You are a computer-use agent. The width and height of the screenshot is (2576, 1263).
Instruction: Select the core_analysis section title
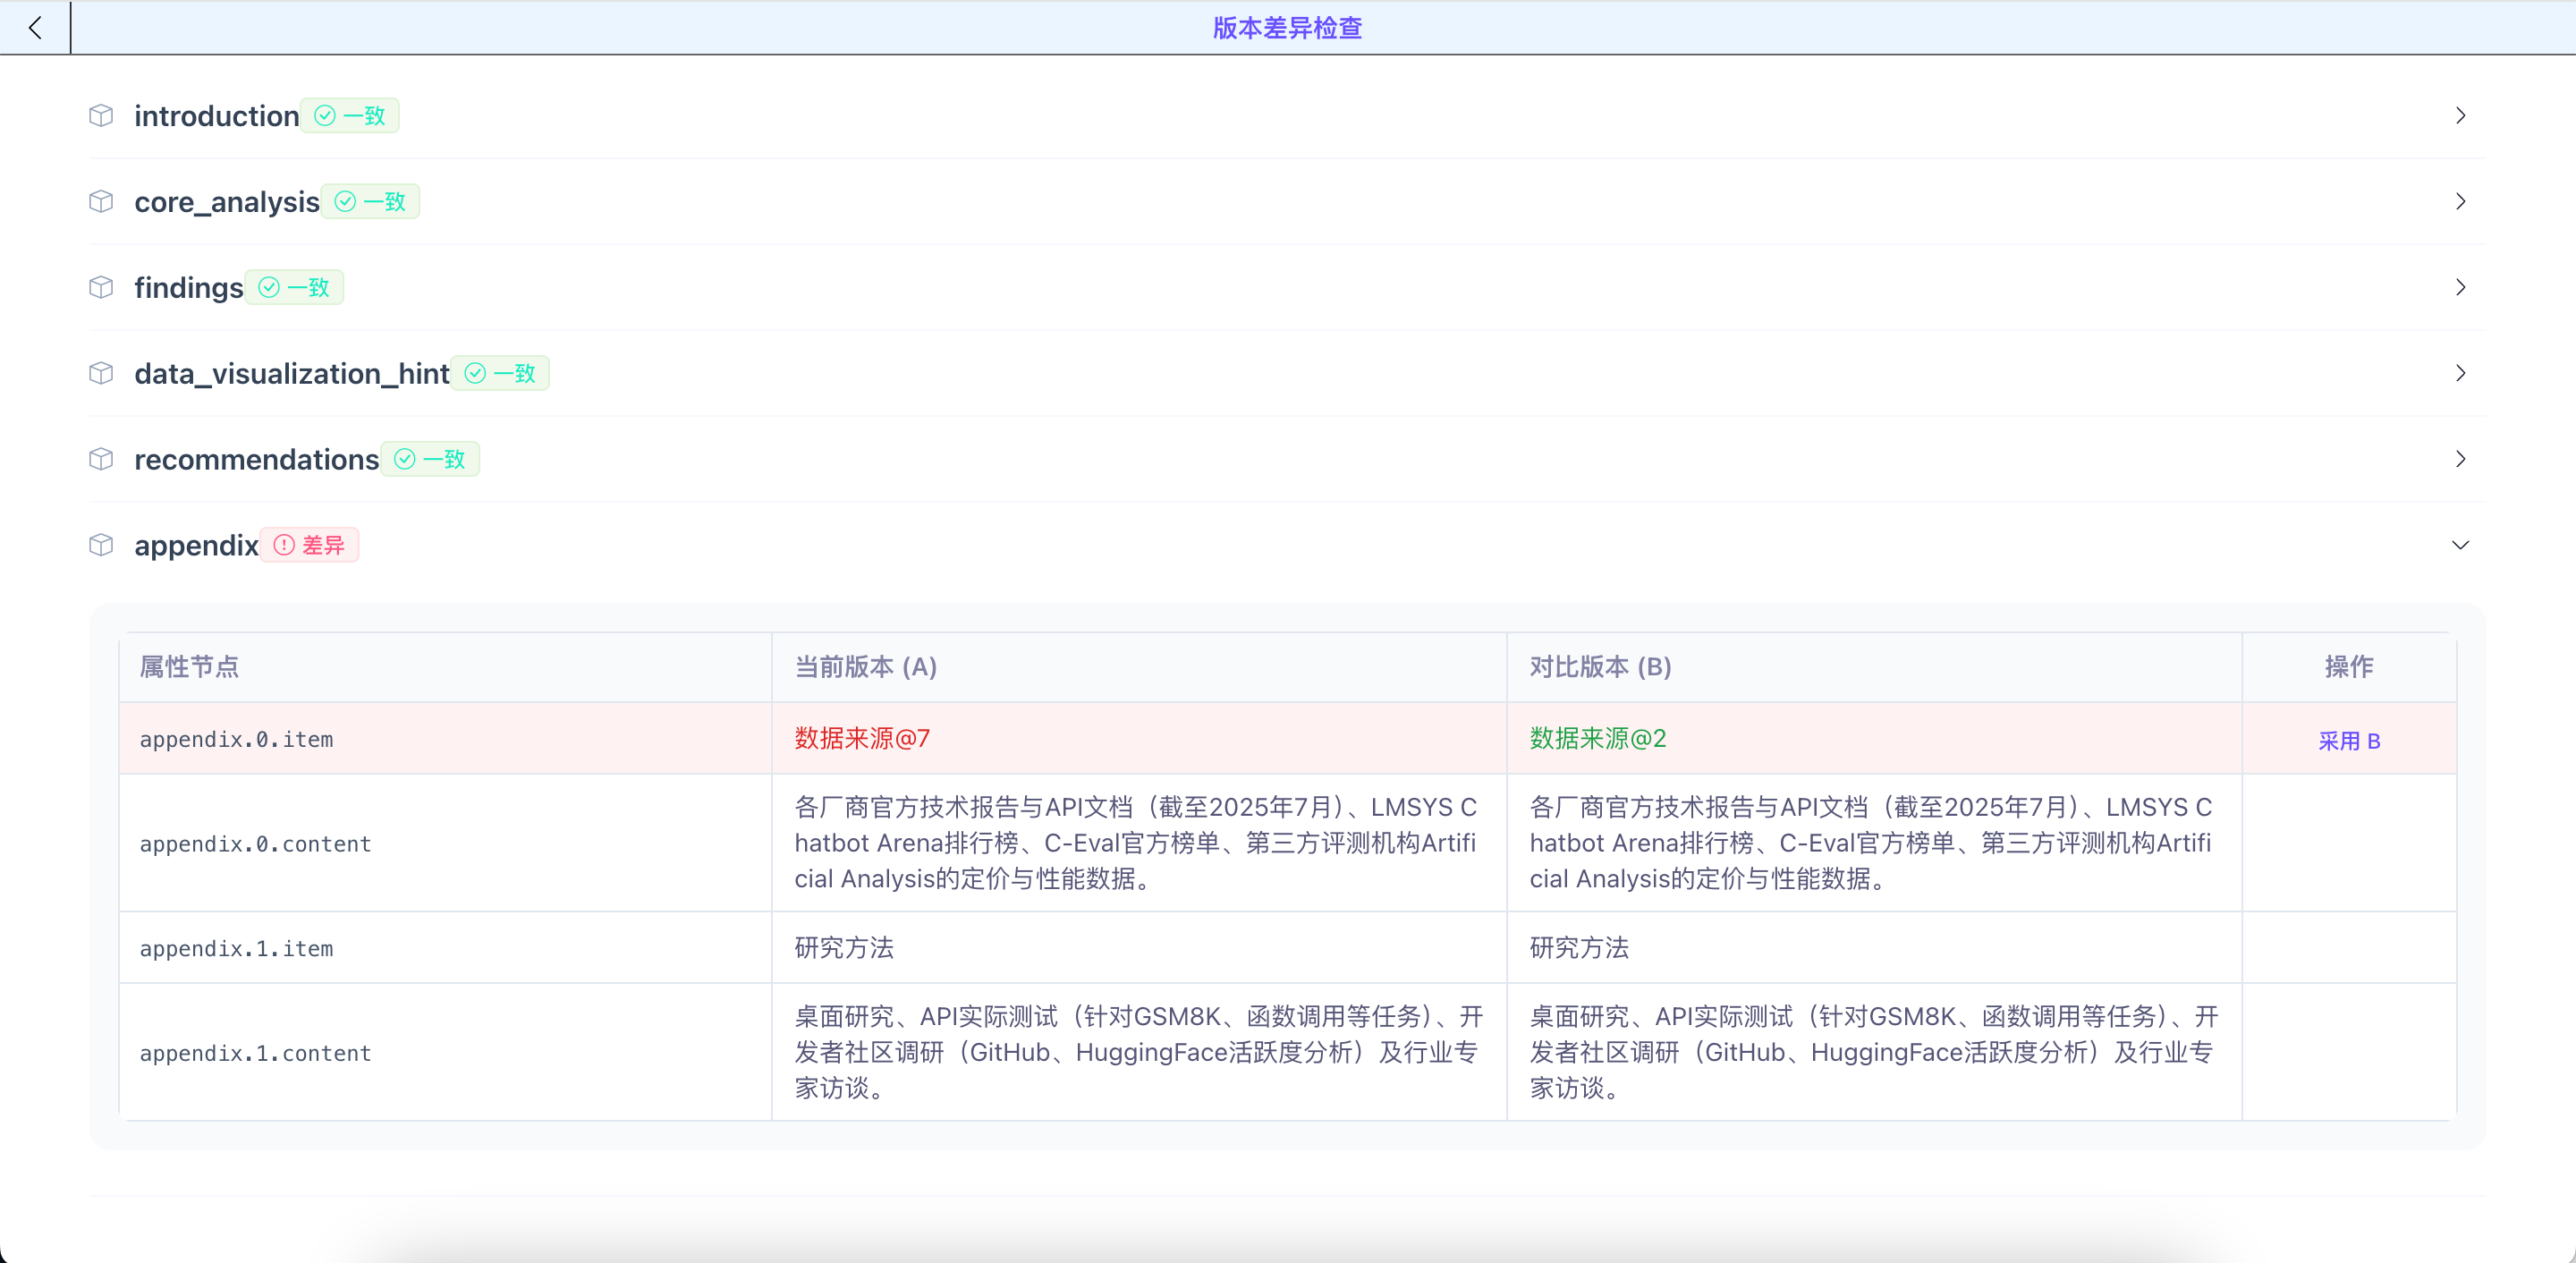(227, 202)
